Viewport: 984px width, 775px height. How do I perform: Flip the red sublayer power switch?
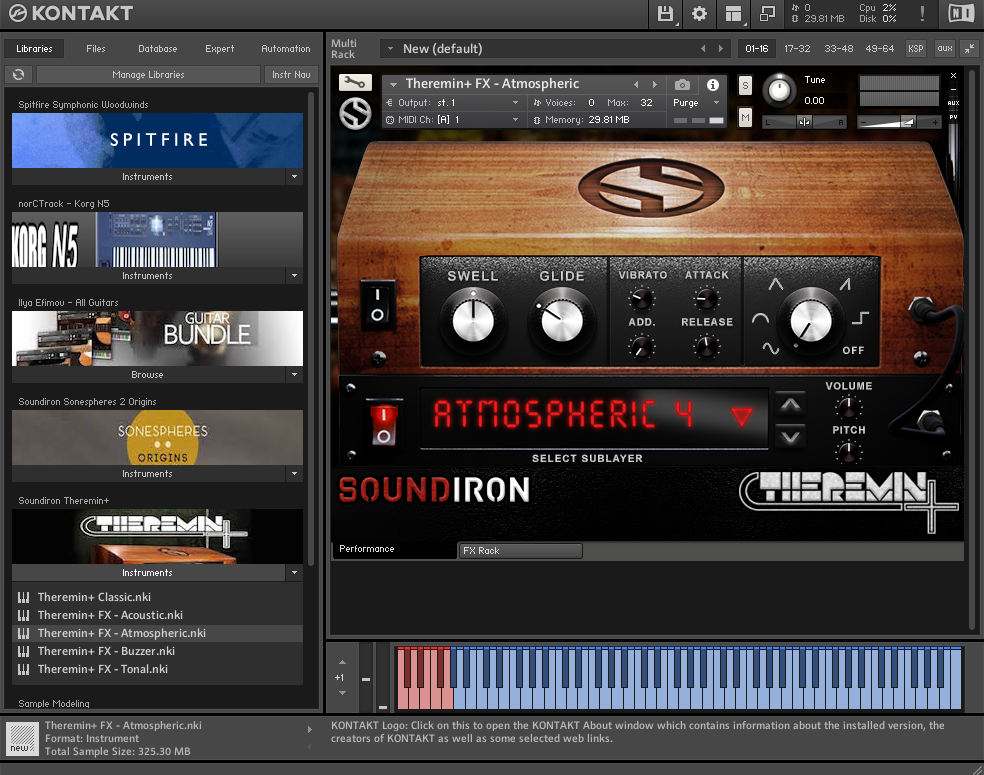[x=383, y=424]
